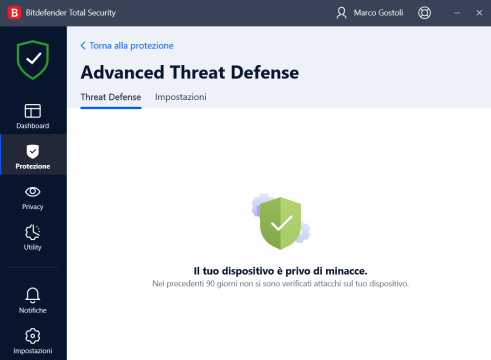Show the Notifiche panel
Viewport: 491px width, 360px height.
[33, 301]
